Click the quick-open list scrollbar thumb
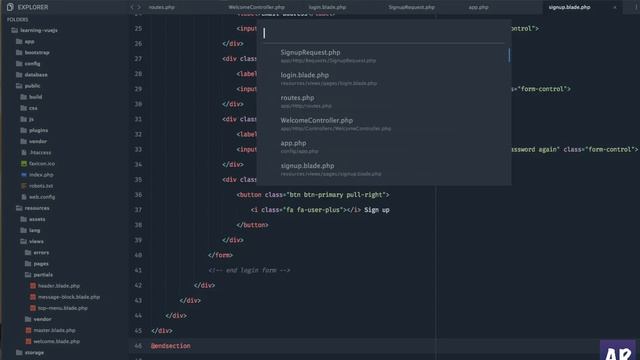Image resolution: width=640 pixels, height=360 pixels. 509,56
